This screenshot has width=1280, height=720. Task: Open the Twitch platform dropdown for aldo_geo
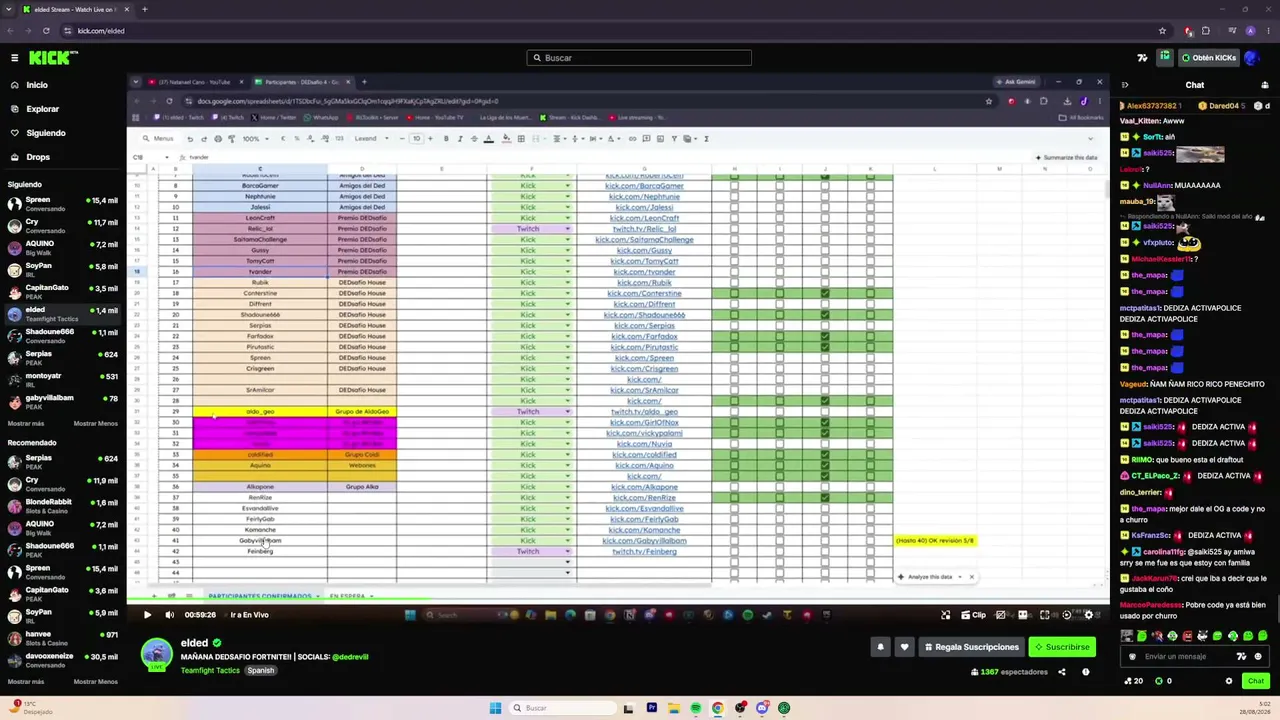[568, 412]
